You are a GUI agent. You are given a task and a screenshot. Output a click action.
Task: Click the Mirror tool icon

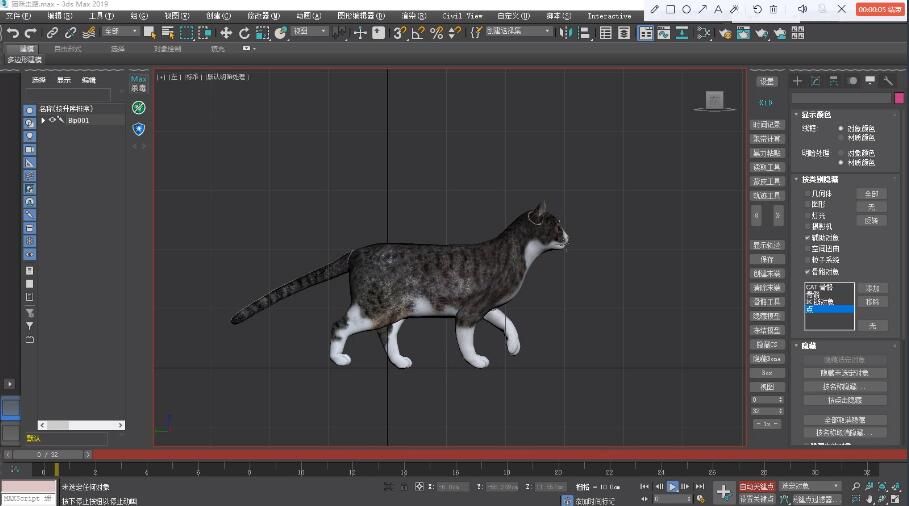pyautogui.click(x=566, y=33)
